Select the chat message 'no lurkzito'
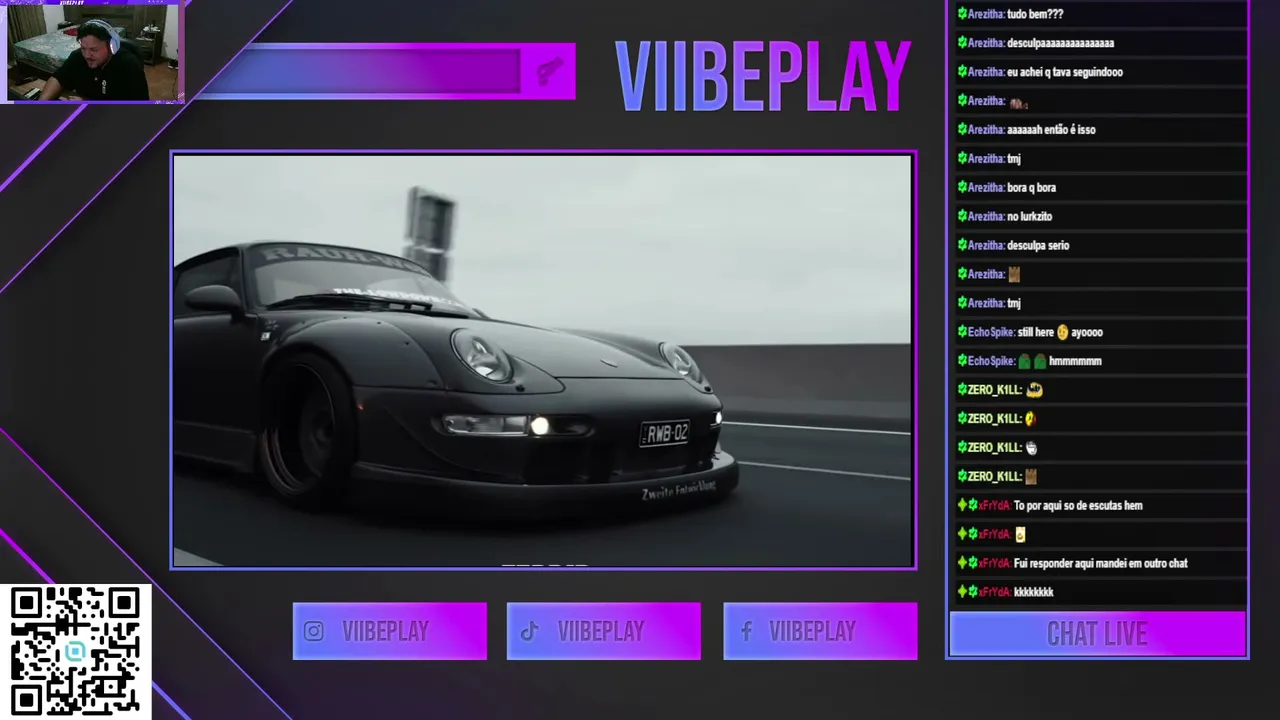1280x720 pixels. pos(1029,216)
